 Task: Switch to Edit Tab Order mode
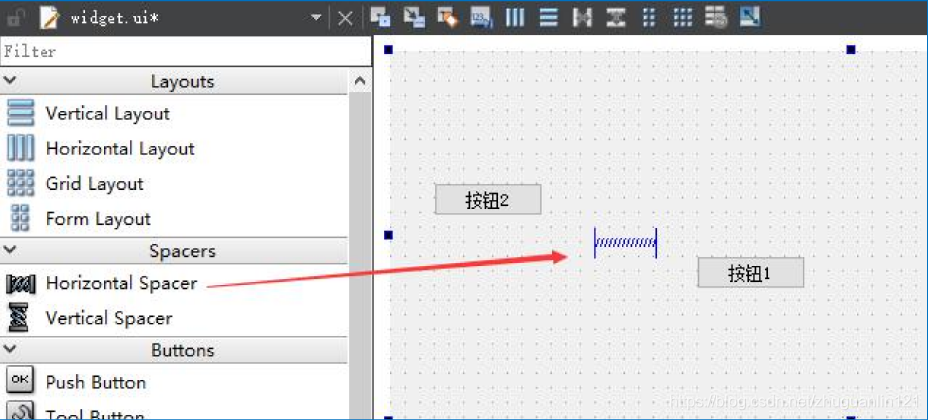481,18
